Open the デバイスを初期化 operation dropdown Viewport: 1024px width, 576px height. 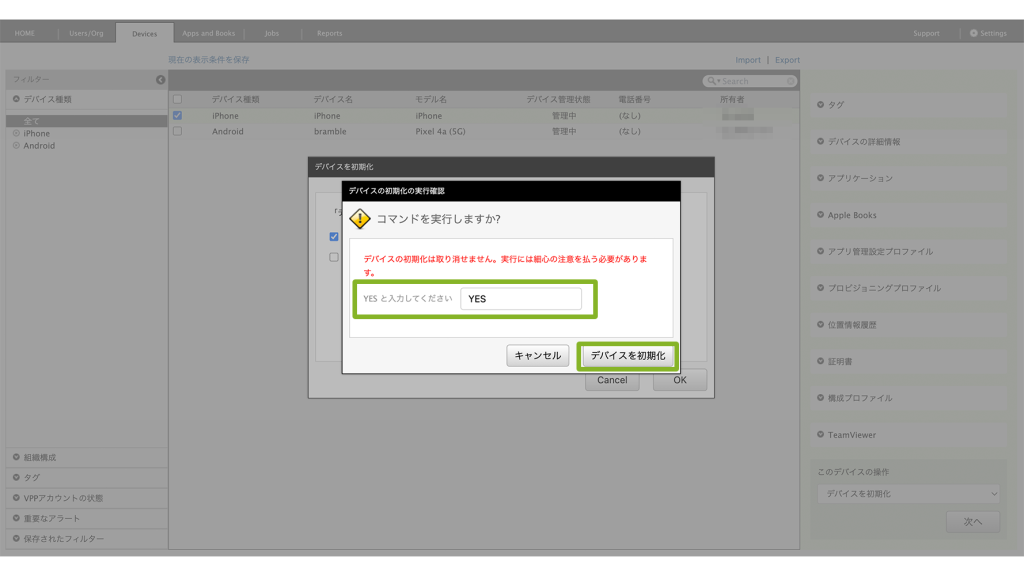[x=907, y=494]
